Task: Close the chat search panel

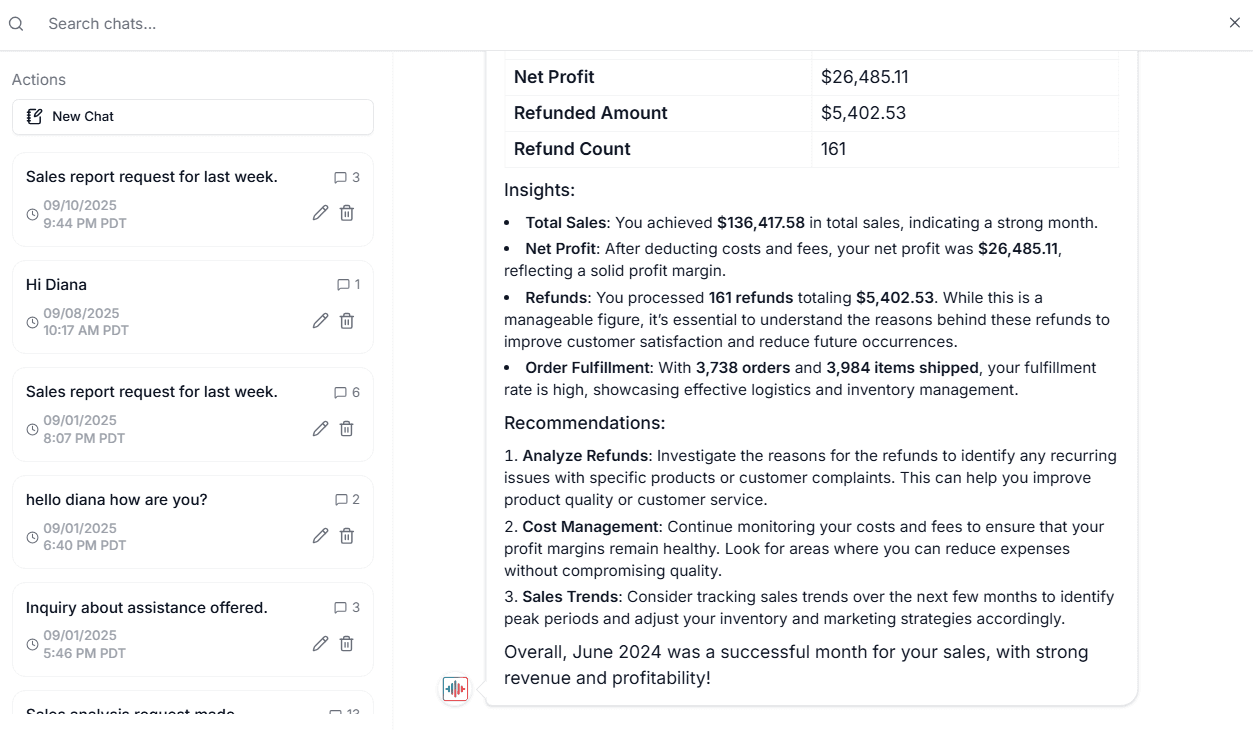Action: (1234, 23)
